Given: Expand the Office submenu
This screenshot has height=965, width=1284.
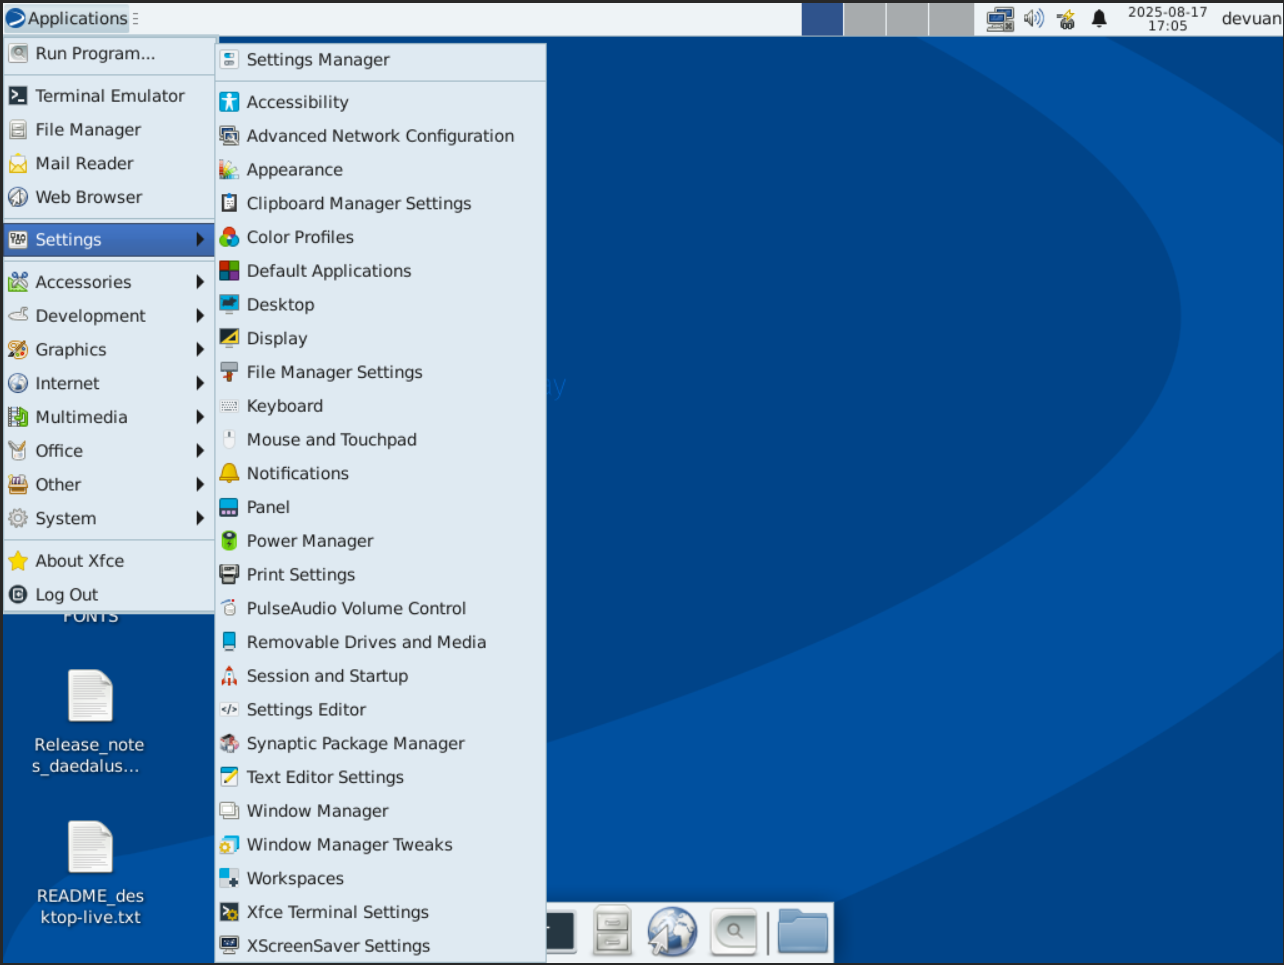Looking at the screenshot, I should 109,452.
